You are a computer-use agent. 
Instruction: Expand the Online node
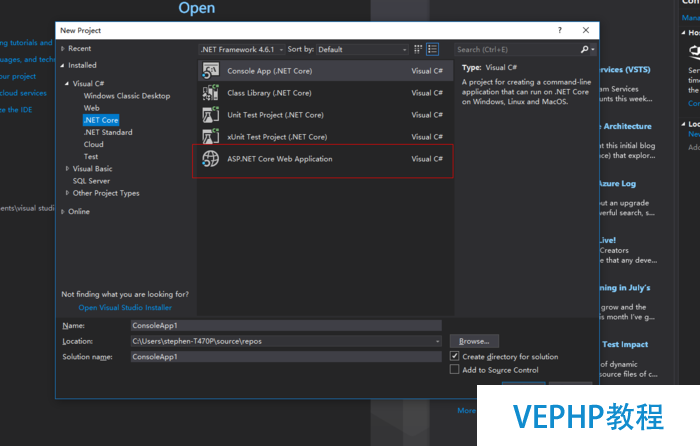[62, 211]
